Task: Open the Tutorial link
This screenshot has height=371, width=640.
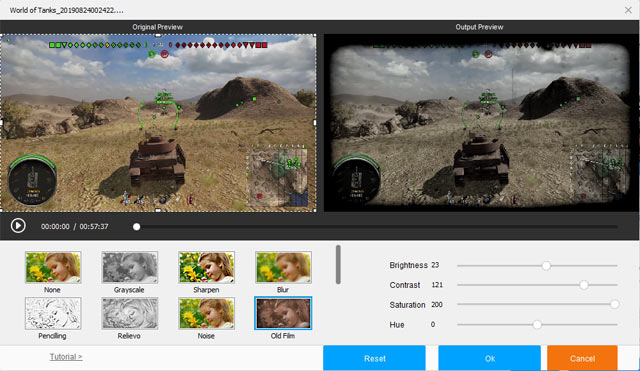Action: pyautogui.click(x=66, y=357)
